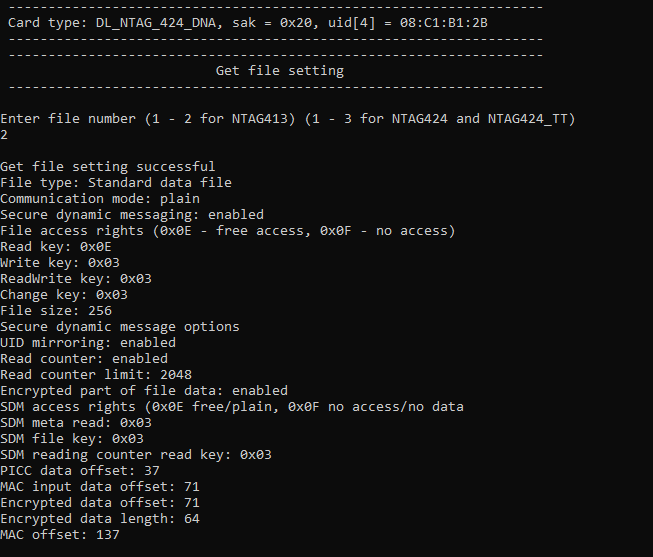The width and height of the screenshot is (653, 557).
Task: Click Communication mode: plain text
Action: tap(100, 199)
